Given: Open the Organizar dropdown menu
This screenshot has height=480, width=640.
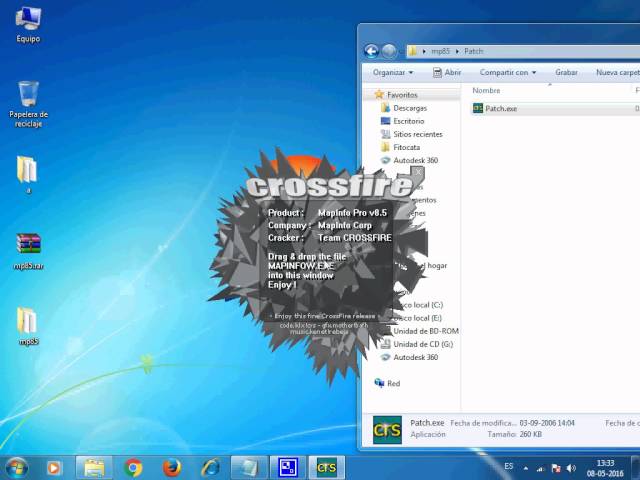Looking at the screenshot, I should click(x=393, y=73).
